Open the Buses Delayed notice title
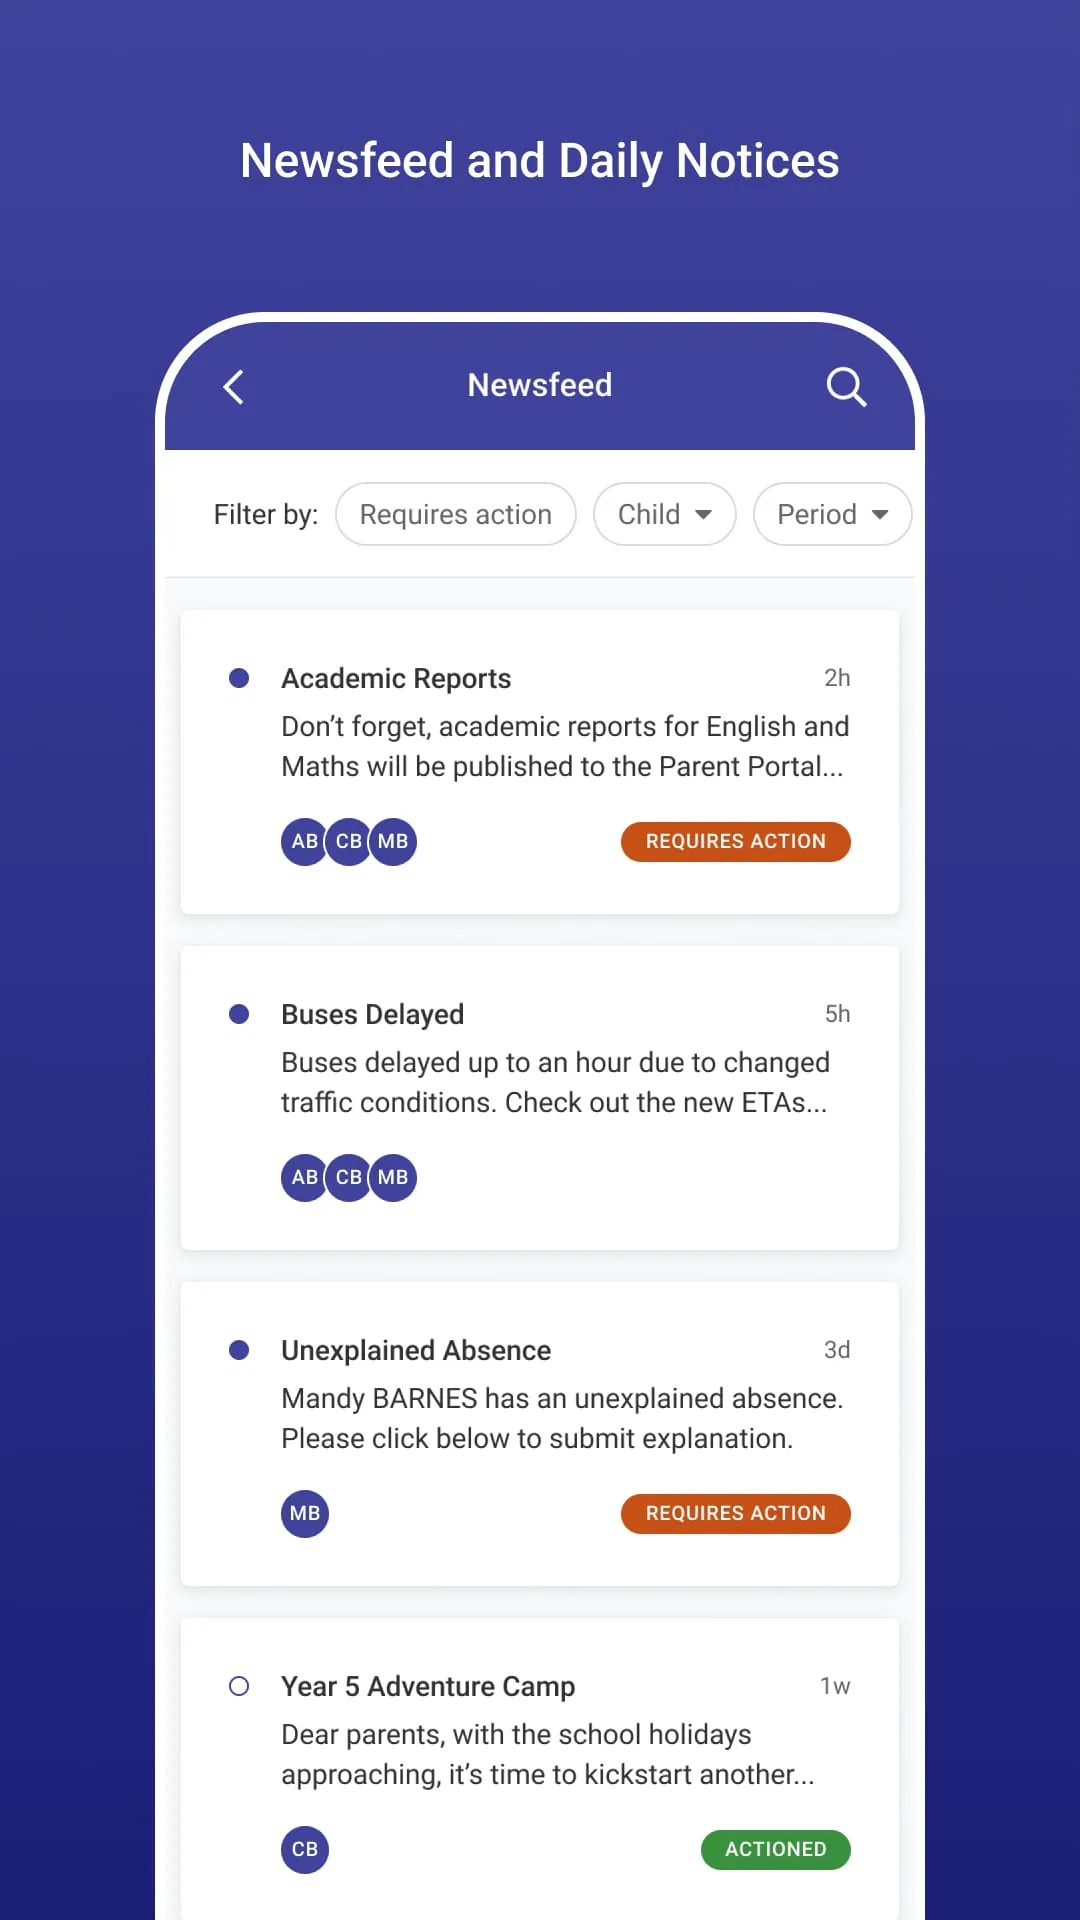 pyautogui.click(x=373, y=1014)
